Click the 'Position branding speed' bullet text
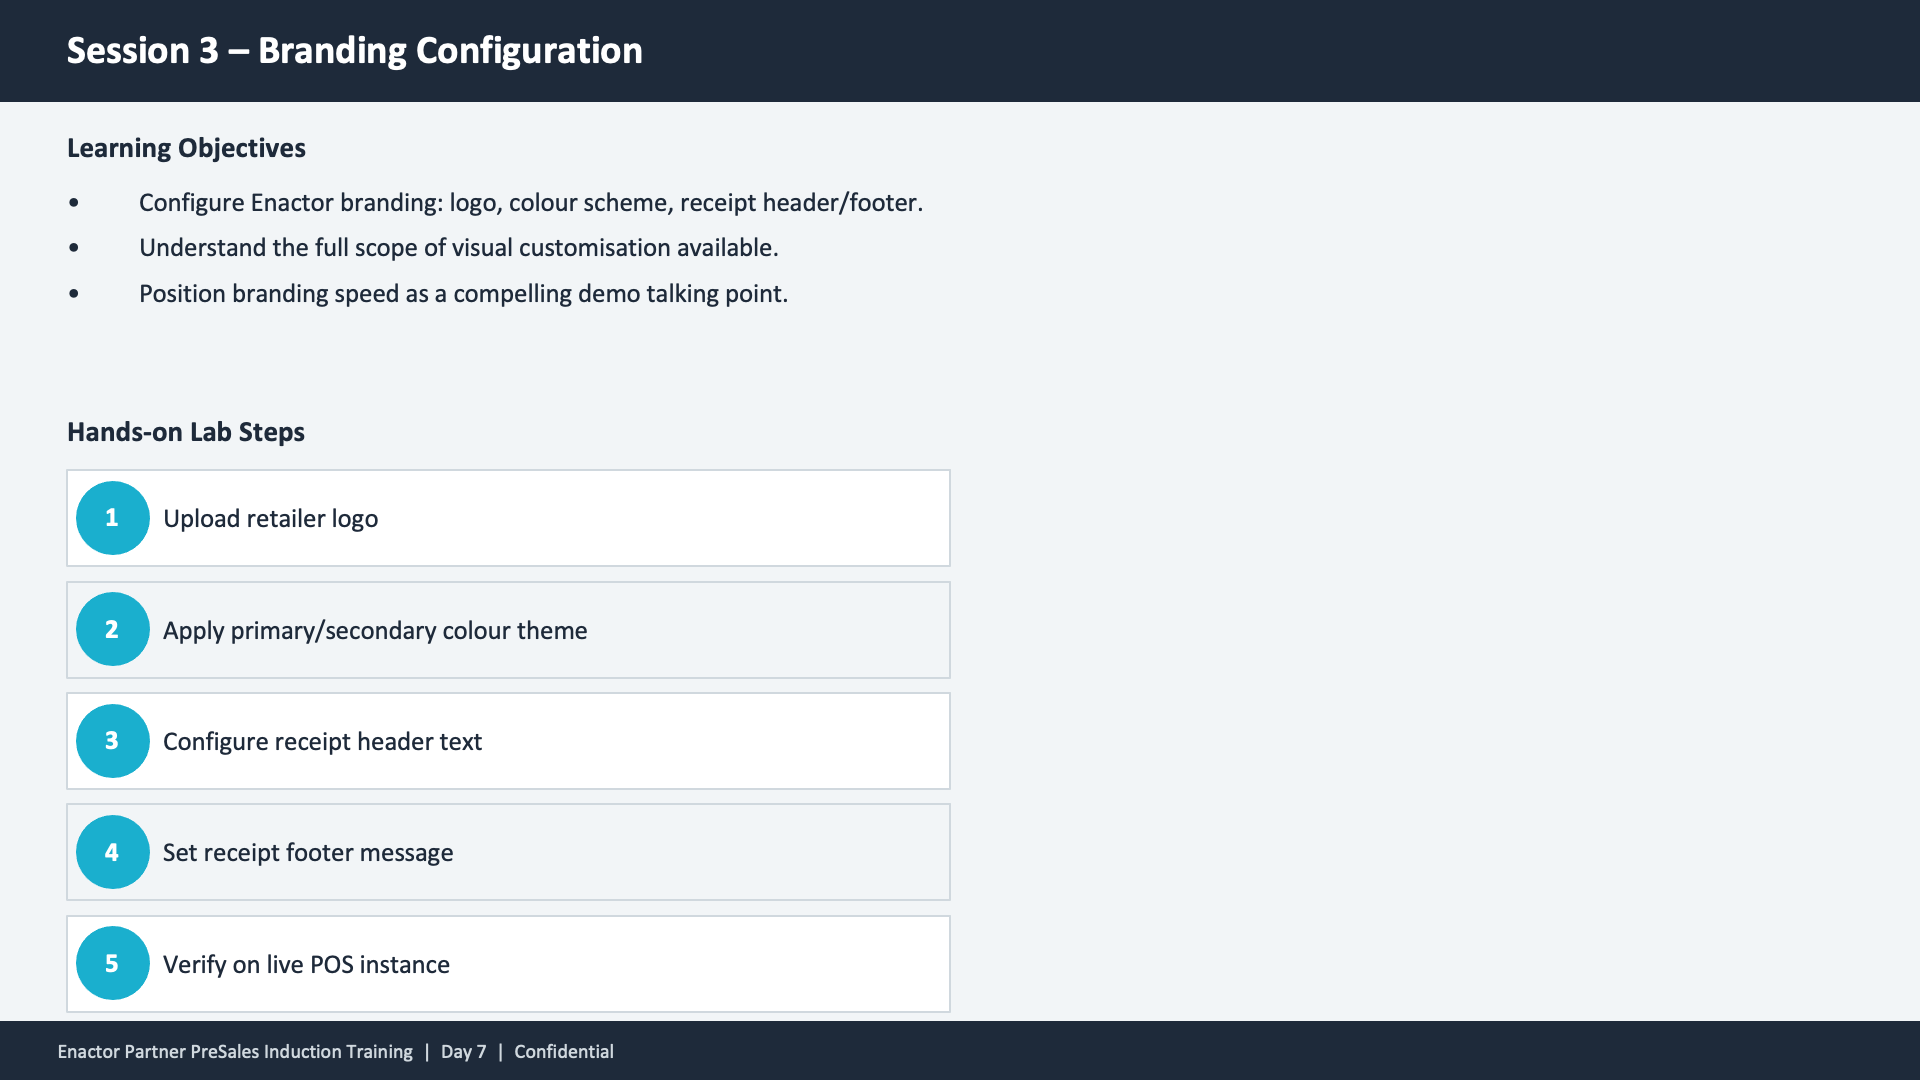Screen dimensions: 1920x1080 click(463, 294)
